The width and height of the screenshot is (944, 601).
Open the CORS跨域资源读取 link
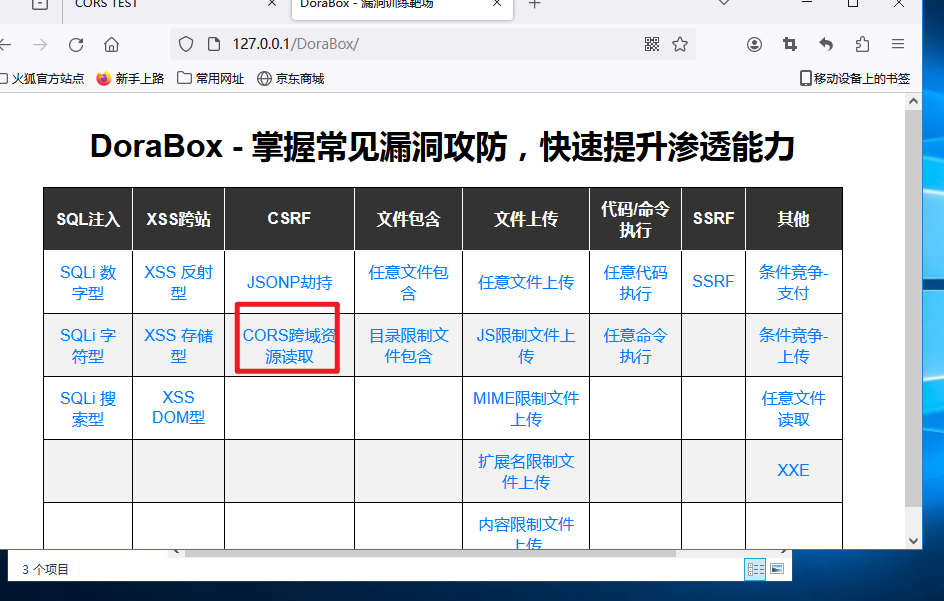click(x=290, y=346)
